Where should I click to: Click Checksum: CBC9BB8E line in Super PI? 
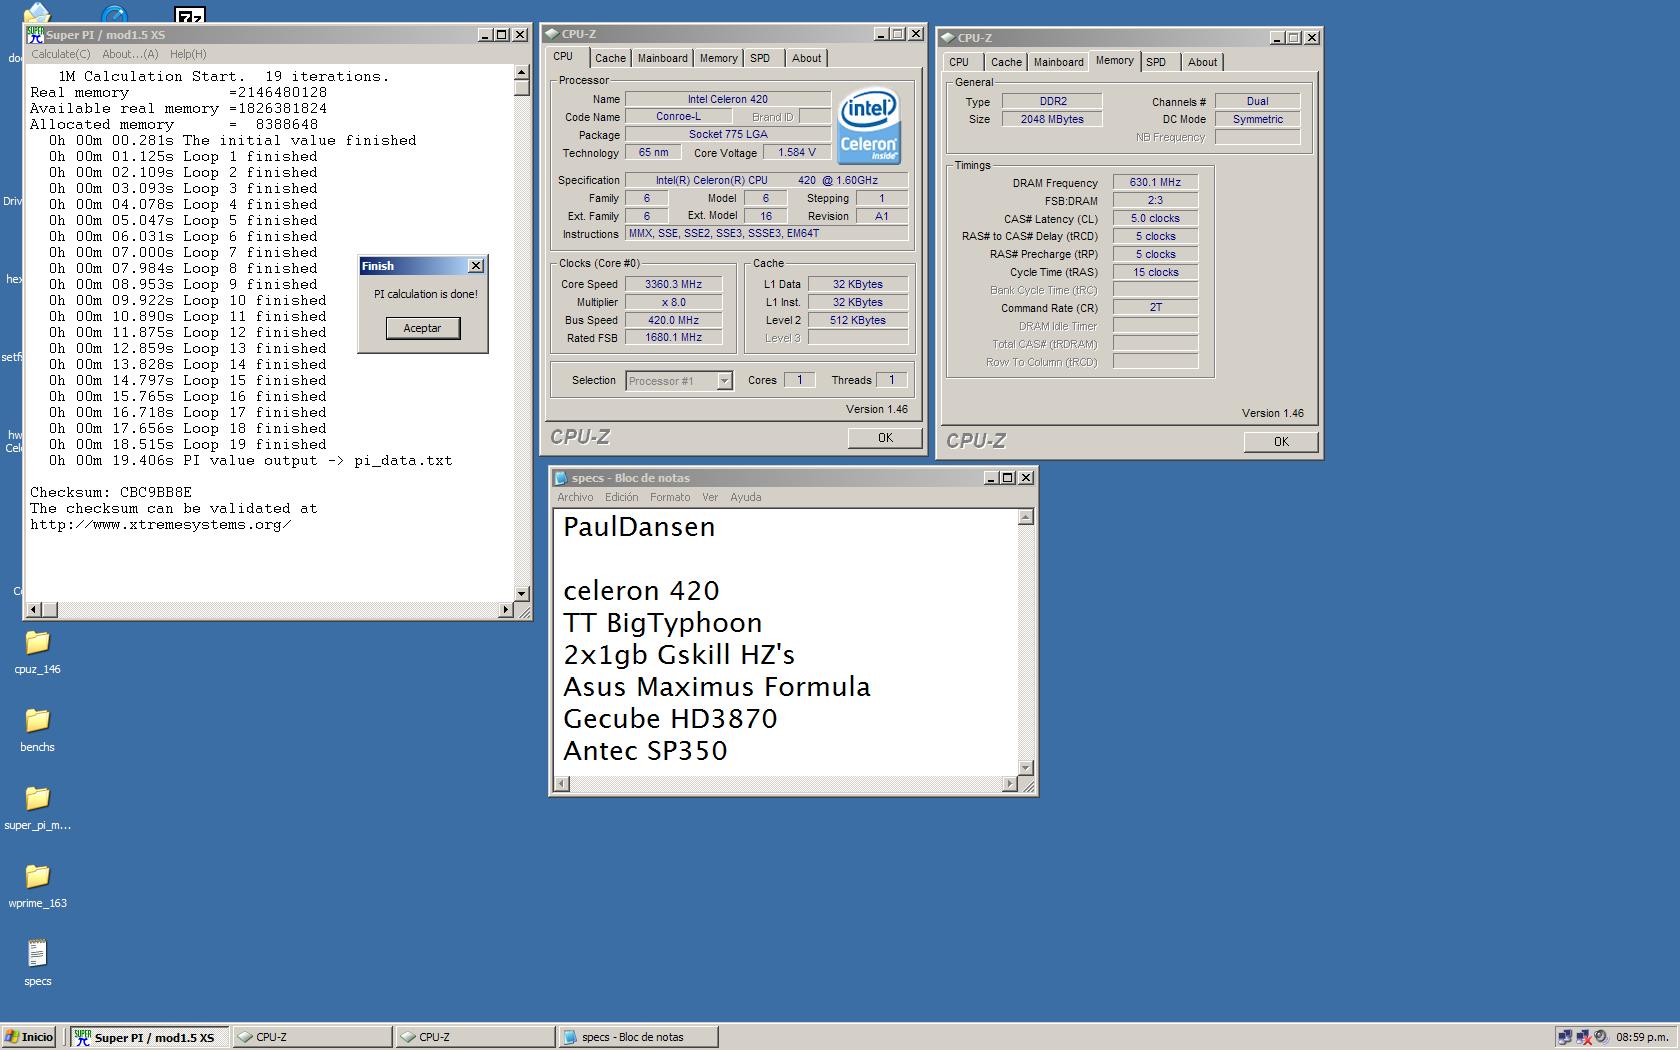pyautogui.click(x=111, y=492)
